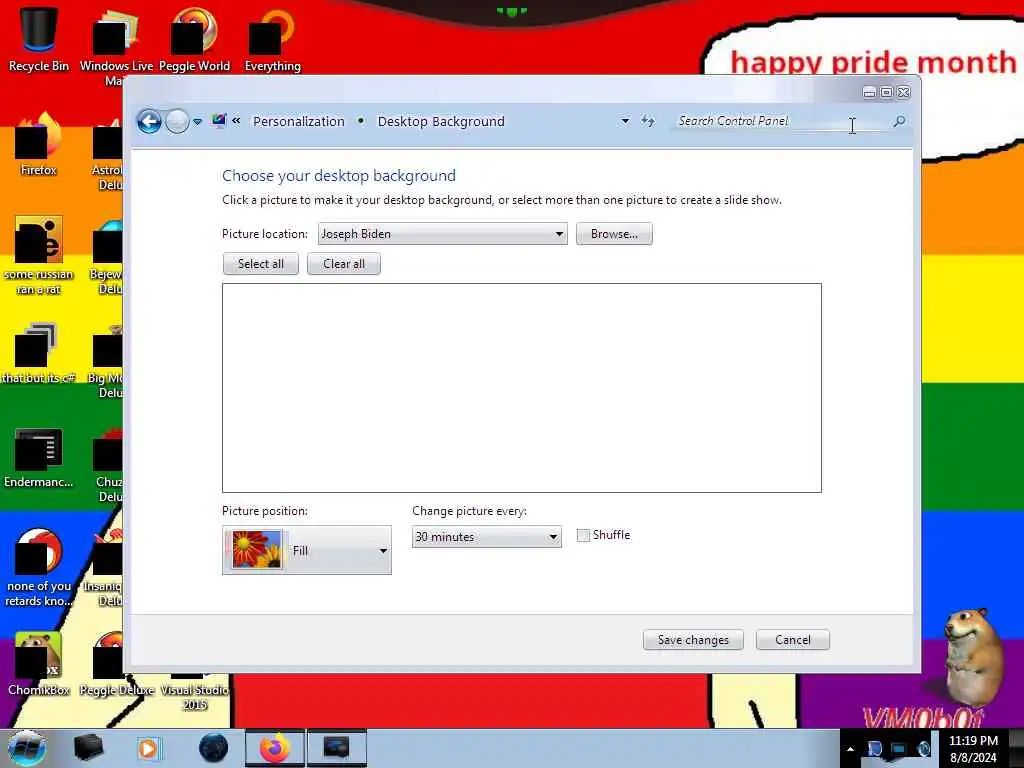Open the clock showing 11:19 PM

pyautogui.click(x=973, y=749)
